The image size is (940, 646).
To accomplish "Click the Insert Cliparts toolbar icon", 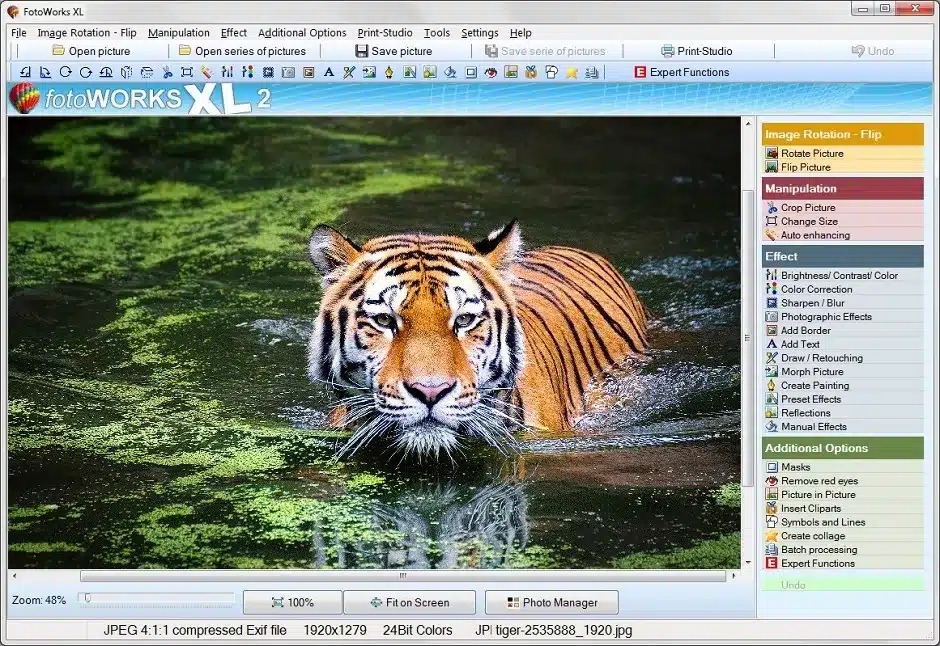I will click(531, 73).
